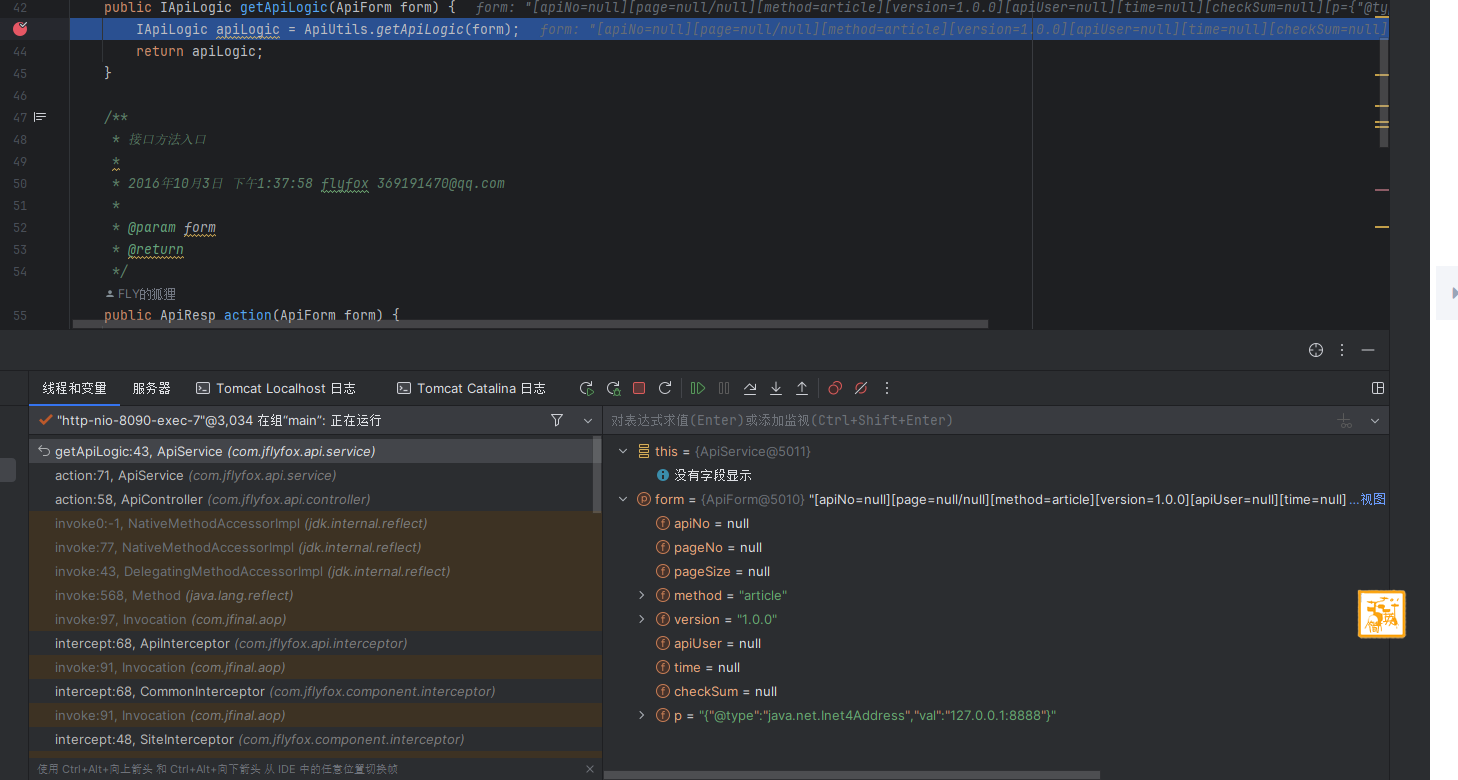Collapse the 'this' variable node
The width and height of the screenshot is (1458, 780).
tap(623, 452)
